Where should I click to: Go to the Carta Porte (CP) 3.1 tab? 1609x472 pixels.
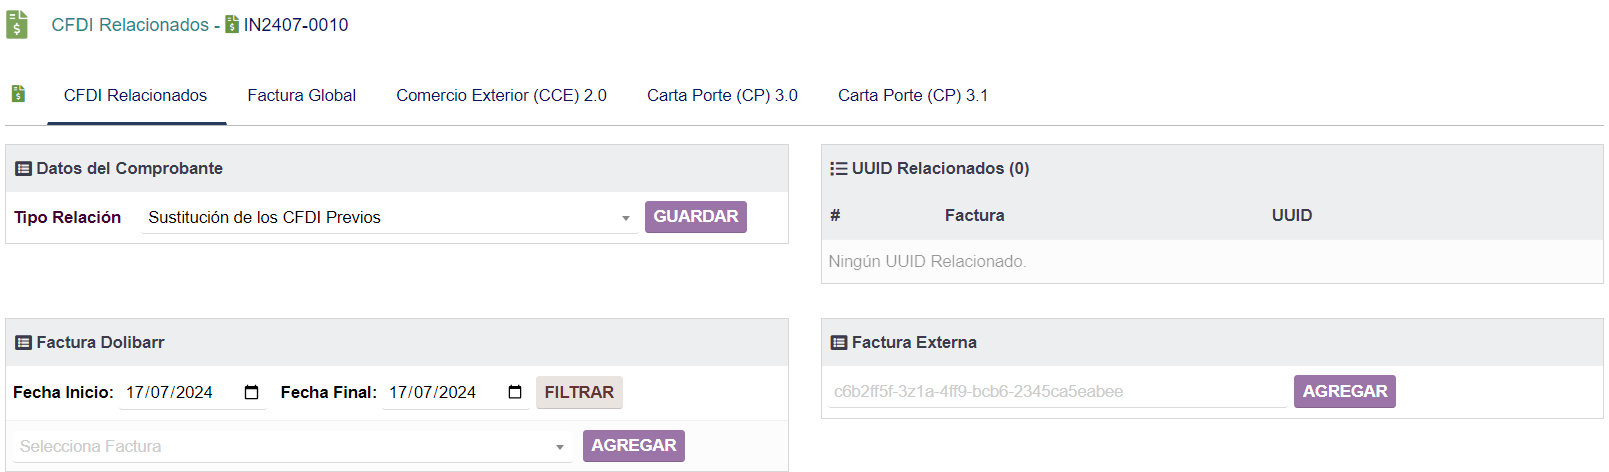pos(912,96)
